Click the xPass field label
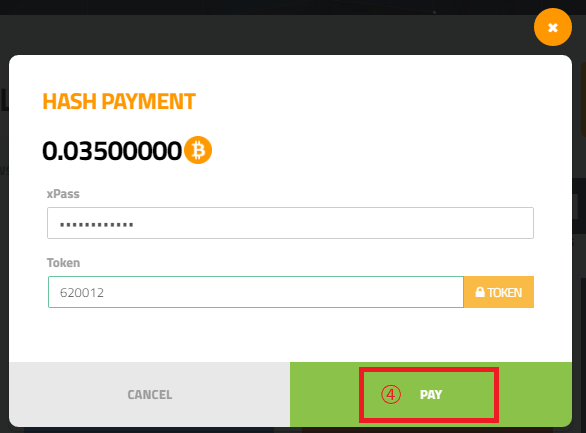 pos(63,194)
